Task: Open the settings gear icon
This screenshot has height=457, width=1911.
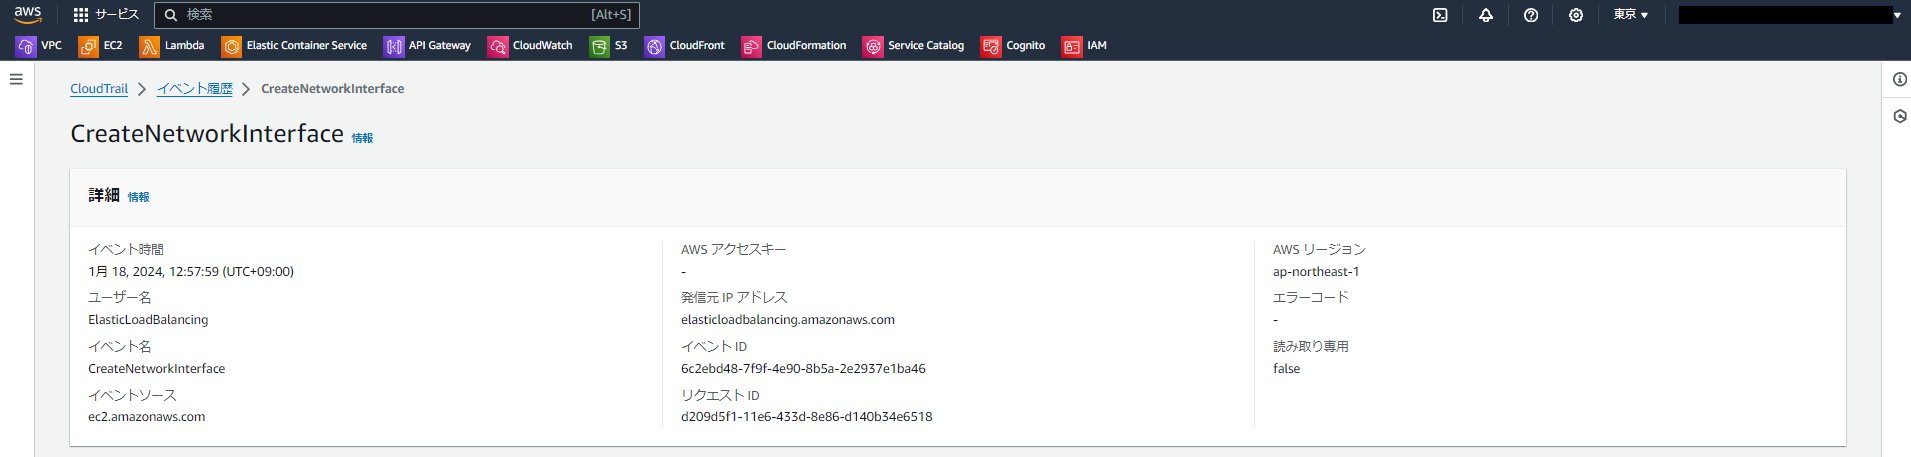Action: coord(1576,15)
